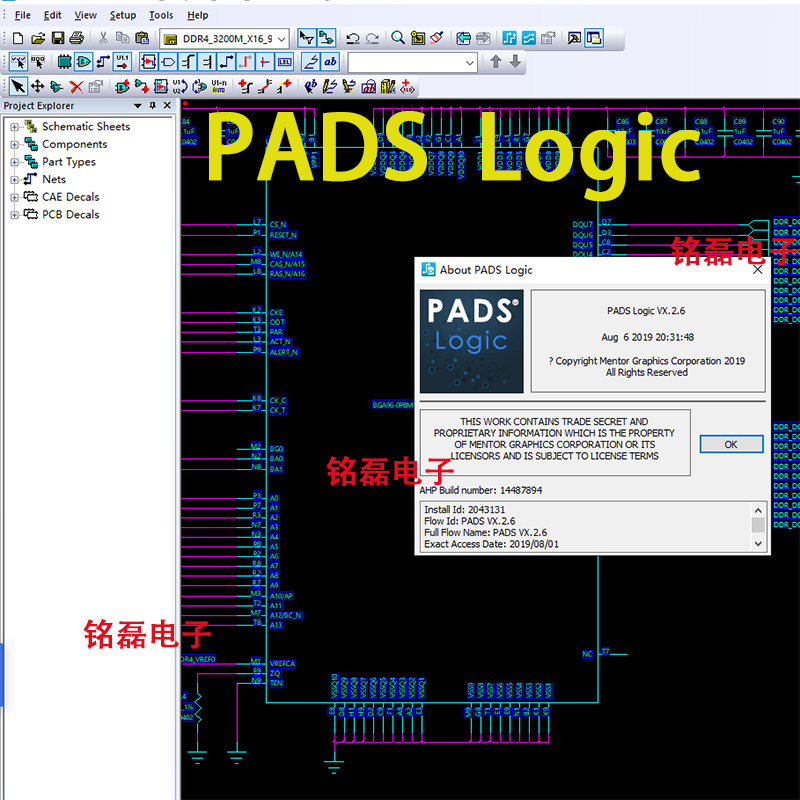Screen dimensions: 800x800
Task: Open the Help menu
Action: (197, 15)
